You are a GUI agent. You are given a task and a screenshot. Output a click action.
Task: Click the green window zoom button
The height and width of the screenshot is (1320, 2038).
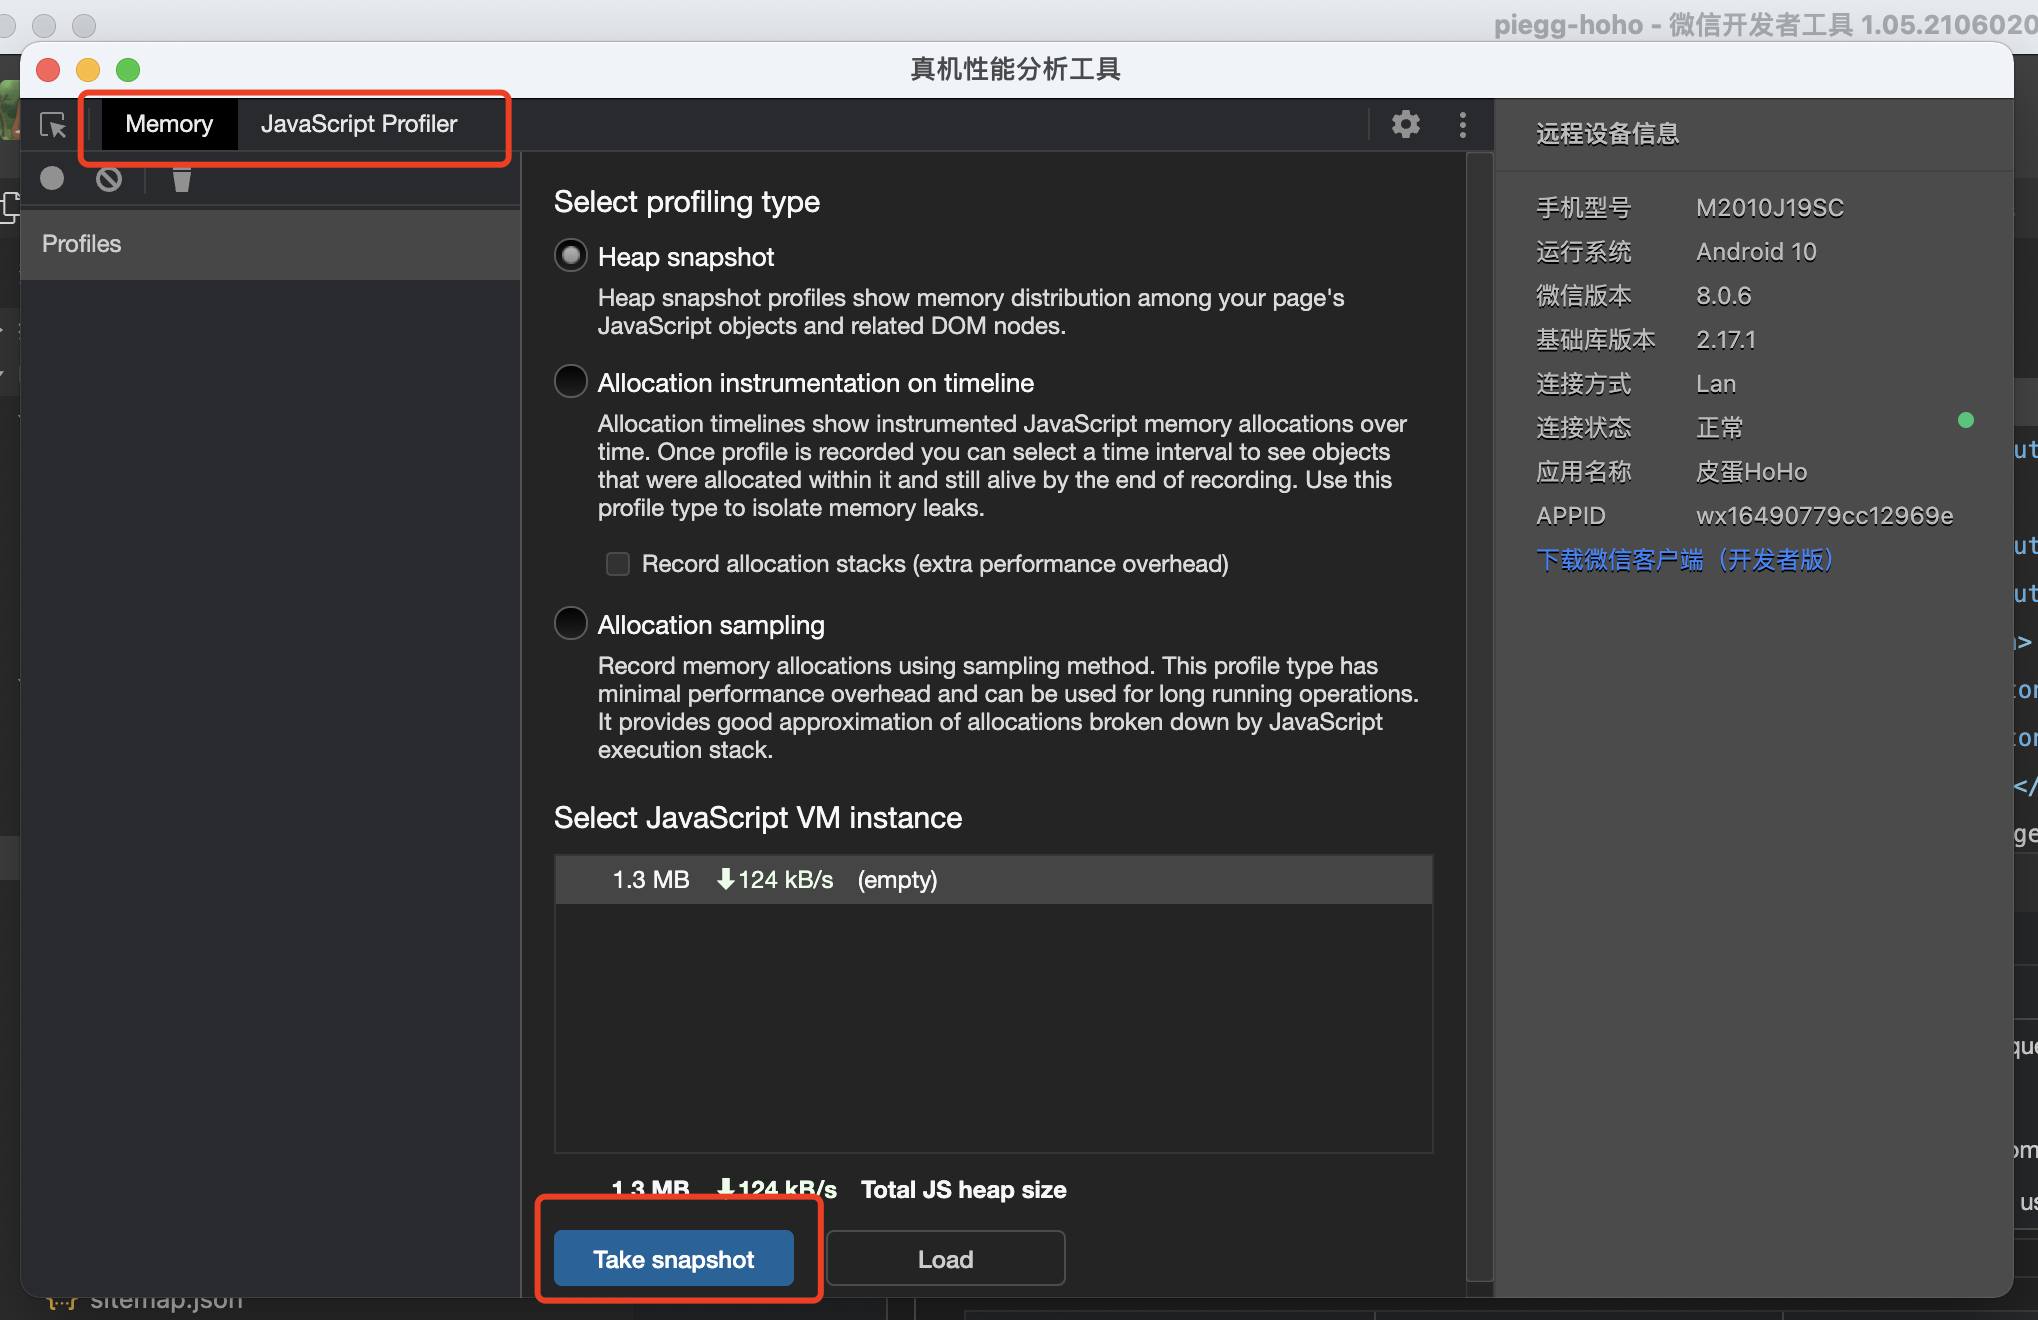(128, 70)
